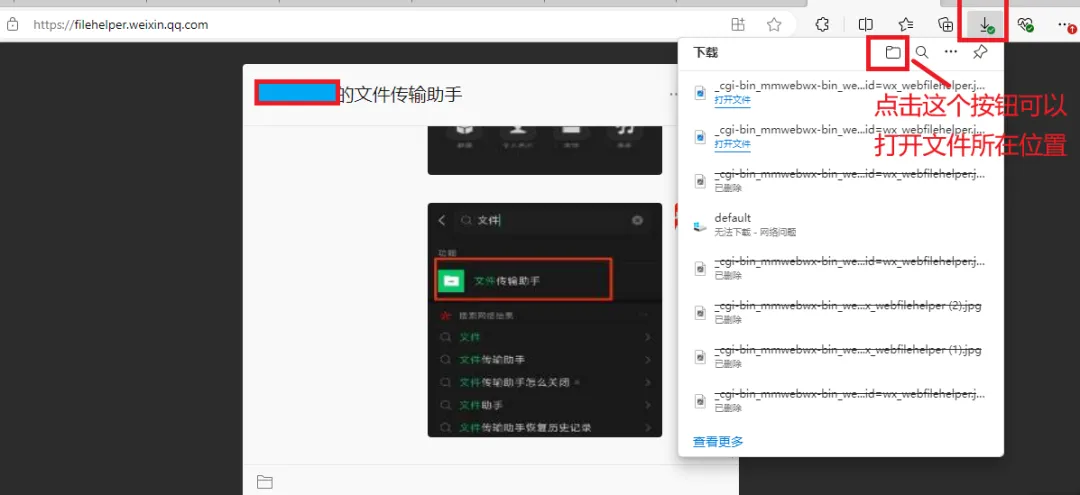
Task: Click file icon of webfilehelper (1).jpg
Action: tap(700, 357)
